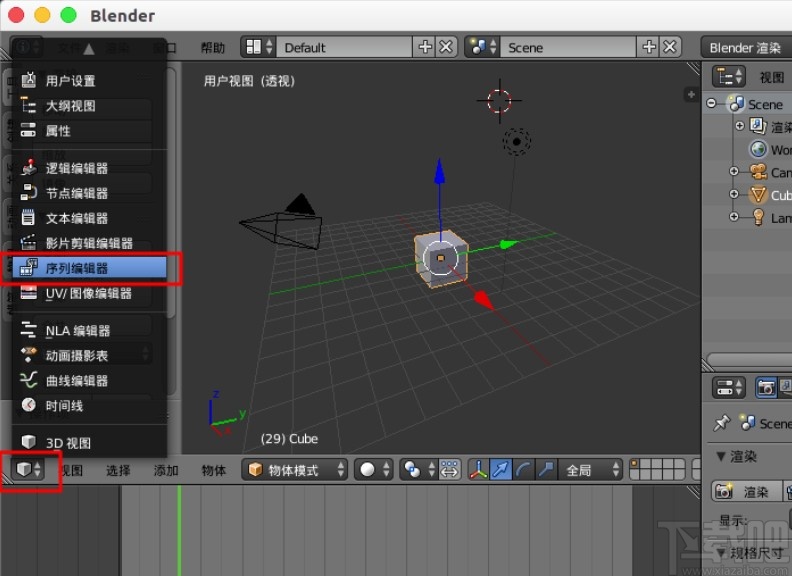Select the World globe item in the outliner
792x576 pixels.
point(758,149)
